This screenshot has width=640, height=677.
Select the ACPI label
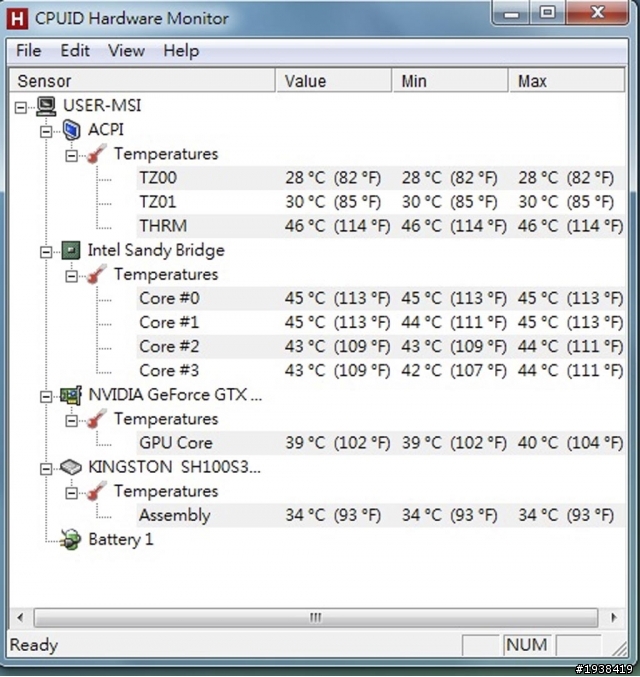106,130
